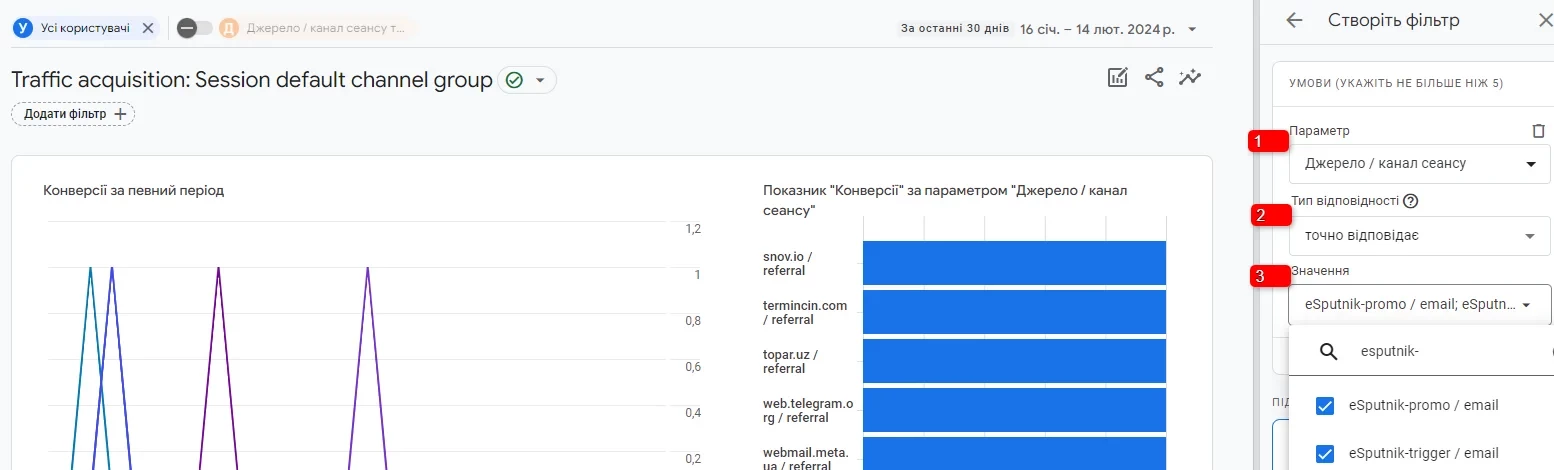Click the search magnifier in the value list
The image size is (1554, 470).
[1329, 351]
